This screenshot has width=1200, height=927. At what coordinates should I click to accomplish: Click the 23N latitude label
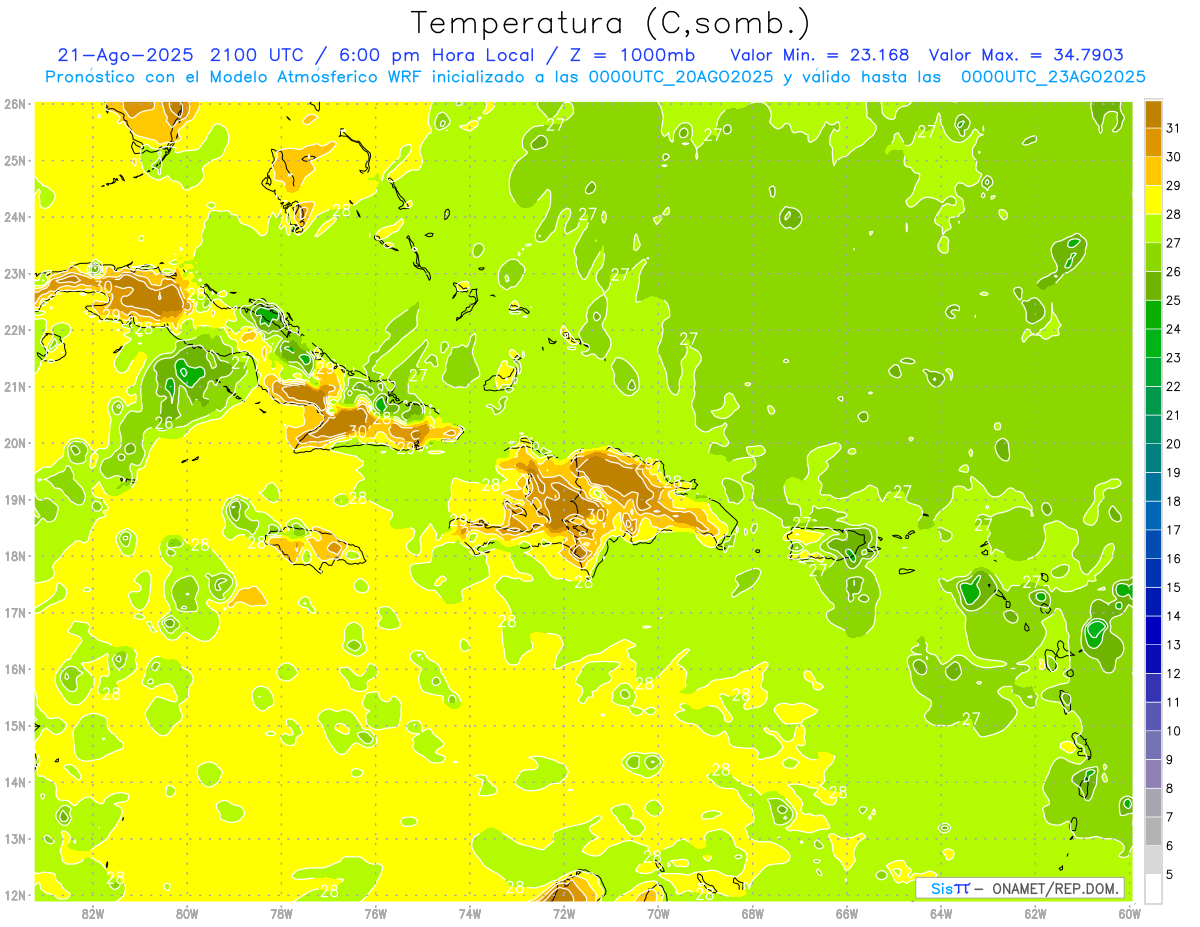coord(14,273)
